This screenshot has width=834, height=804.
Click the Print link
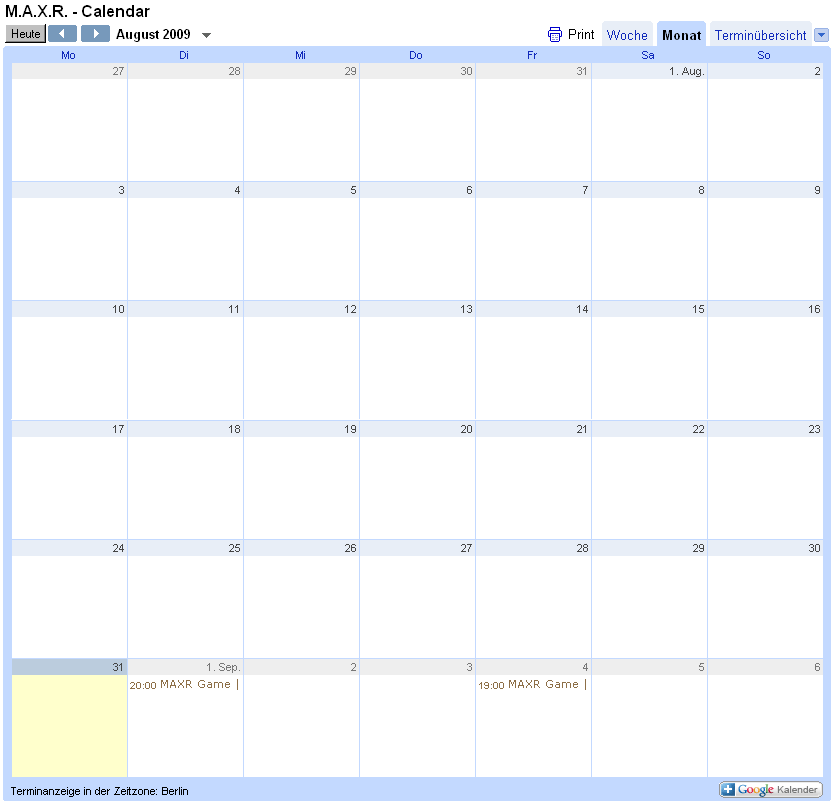click(581, 35)
